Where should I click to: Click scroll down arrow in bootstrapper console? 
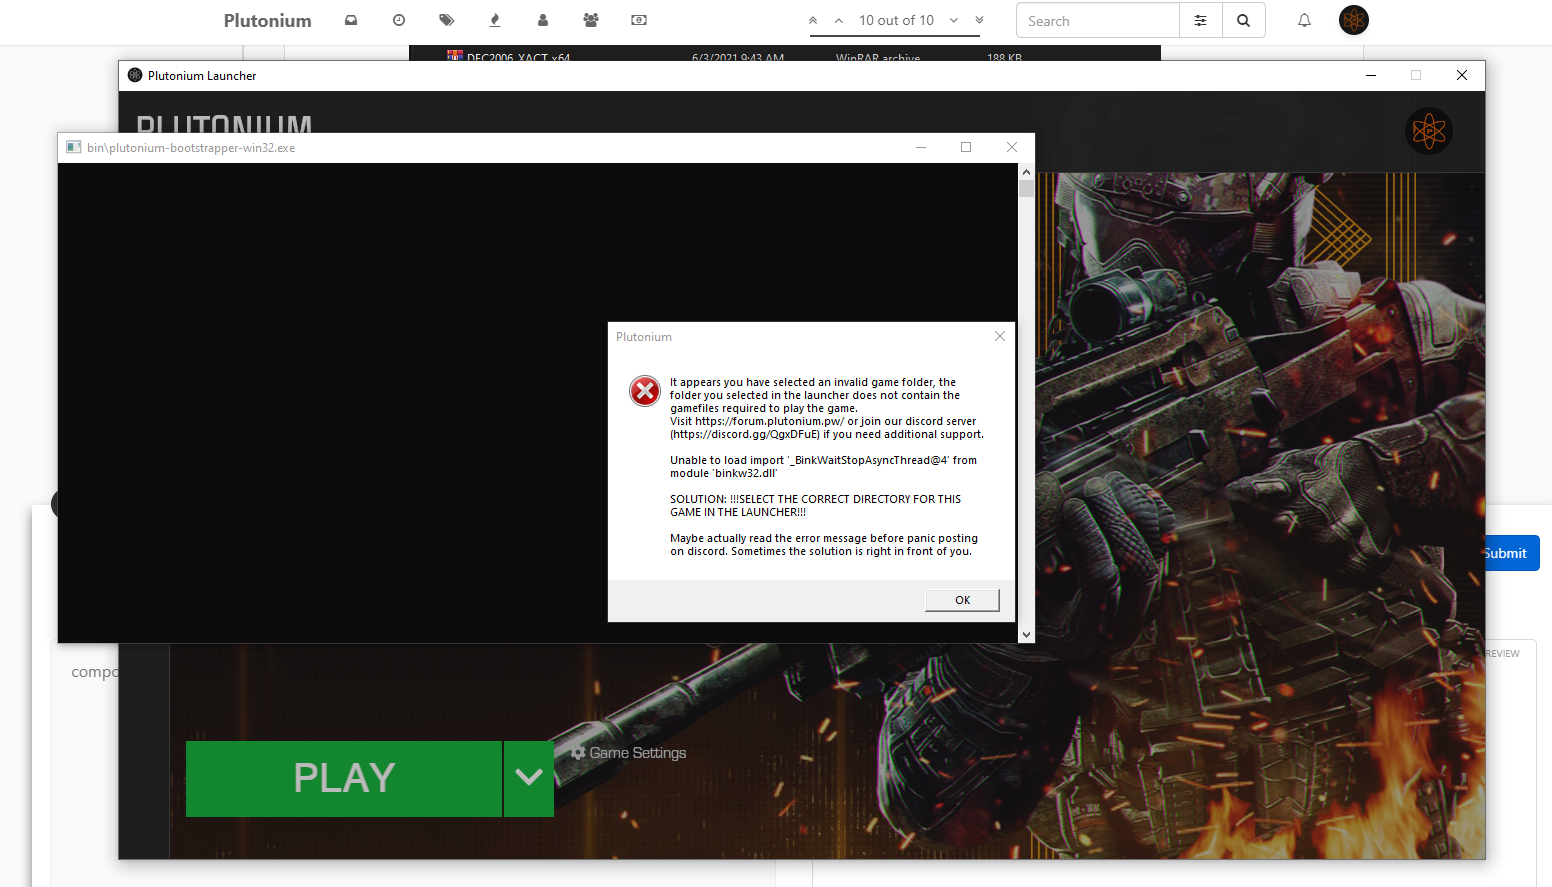click(x=1026, y=634)
